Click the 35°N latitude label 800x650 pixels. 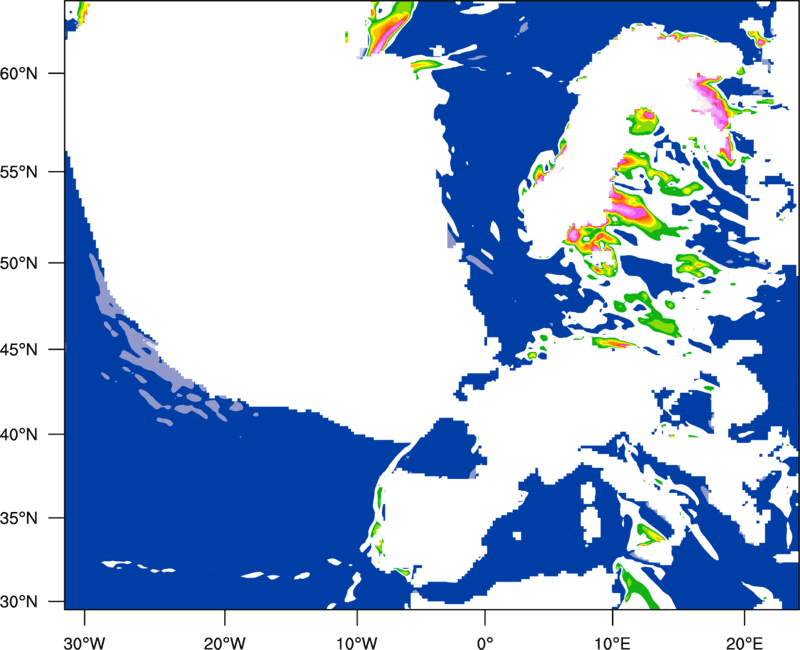[19, 518]
